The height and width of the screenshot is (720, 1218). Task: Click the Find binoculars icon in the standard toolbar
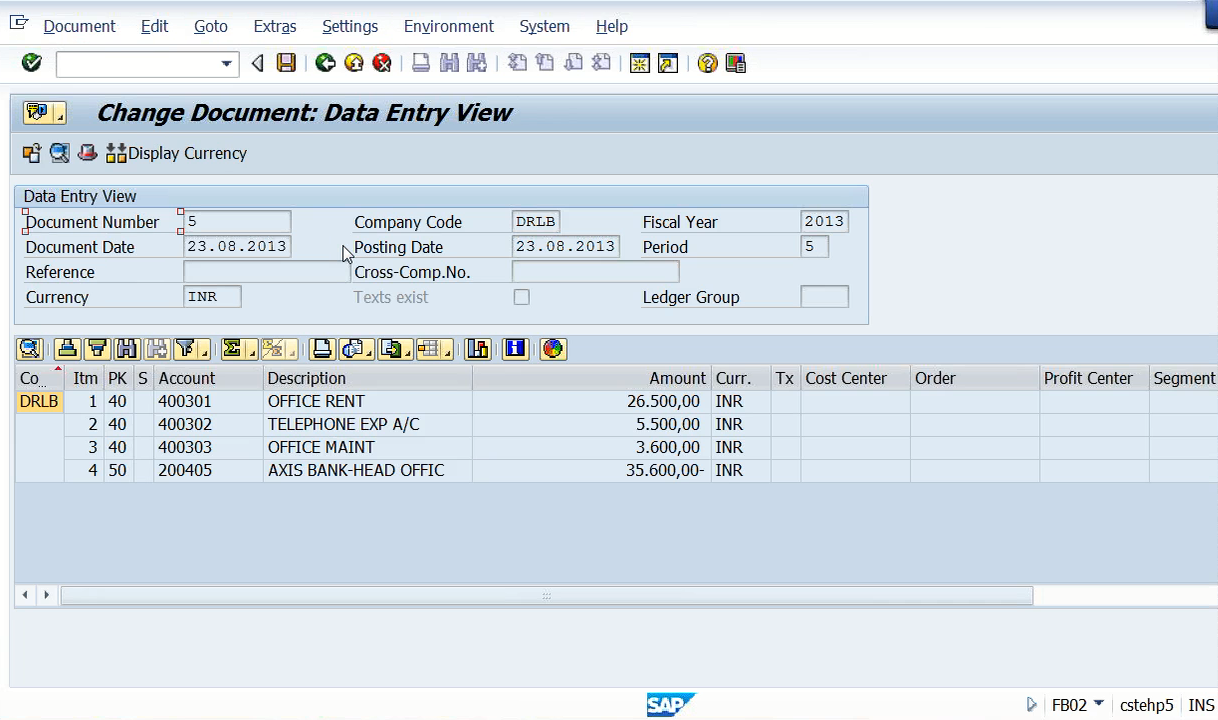[449, 63]
